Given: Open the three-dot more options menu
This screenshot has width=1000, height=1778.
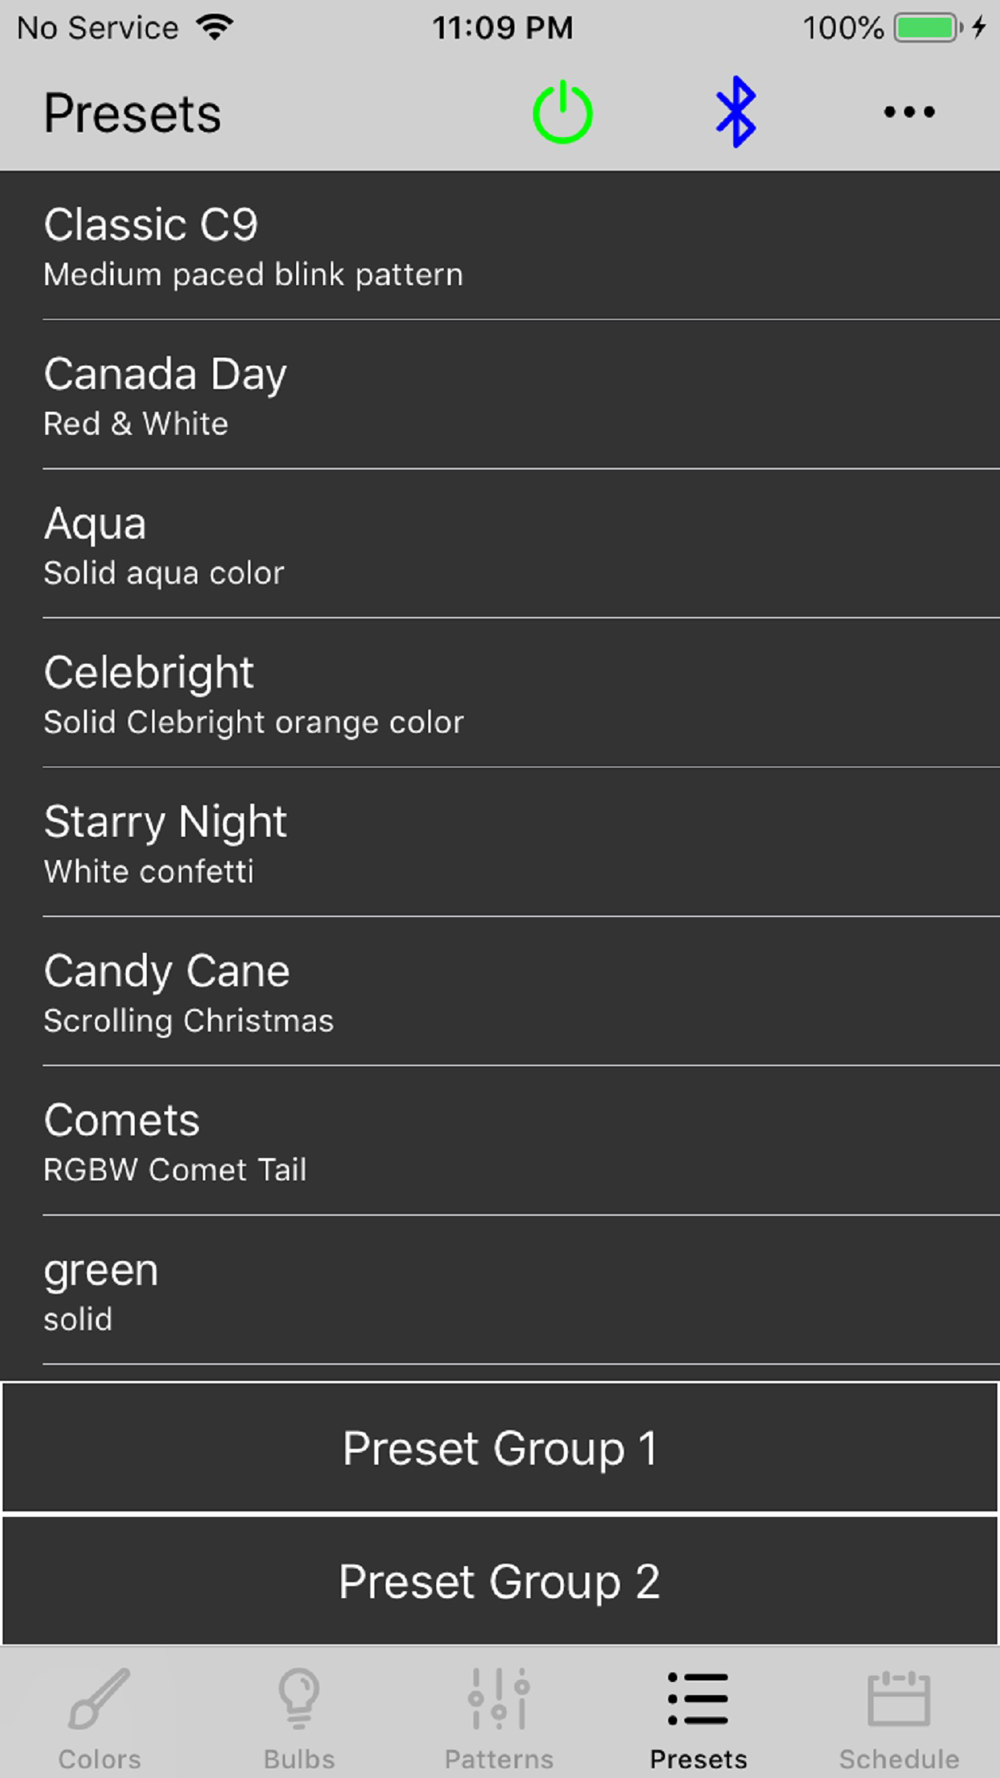Looking at the screenshot, I should pyautogui.click(x=909, y=112).
